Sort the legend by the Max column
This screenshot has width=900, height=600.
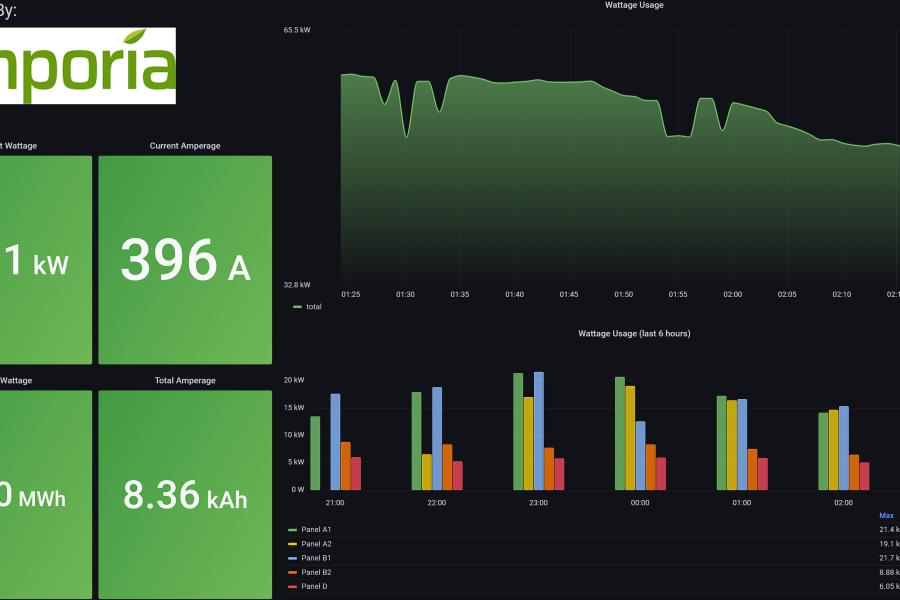886,515
